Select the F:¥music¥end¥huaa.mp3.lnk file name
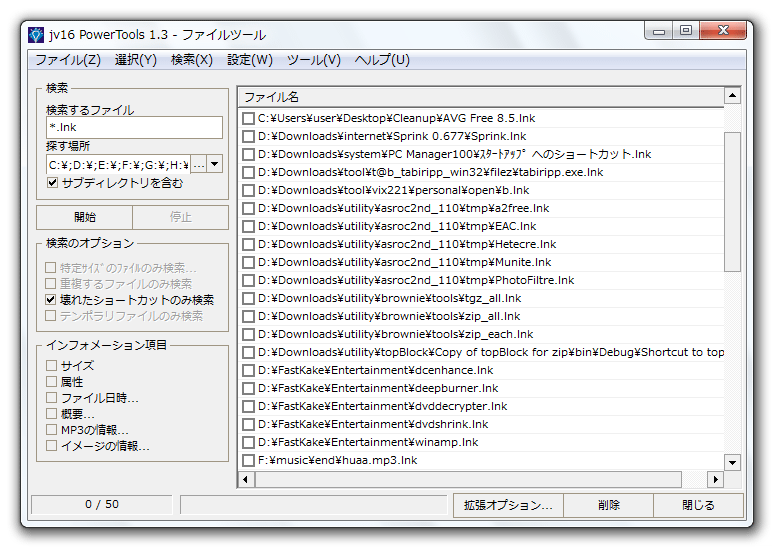Screen dimensions: 778x552 [x=338, y=460]
